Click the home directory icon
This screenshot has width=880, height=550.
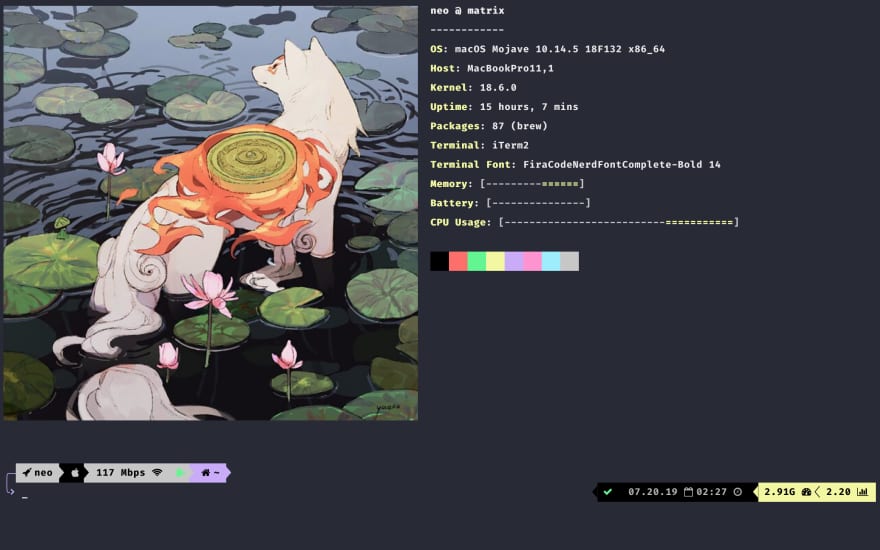click(205, 473)
